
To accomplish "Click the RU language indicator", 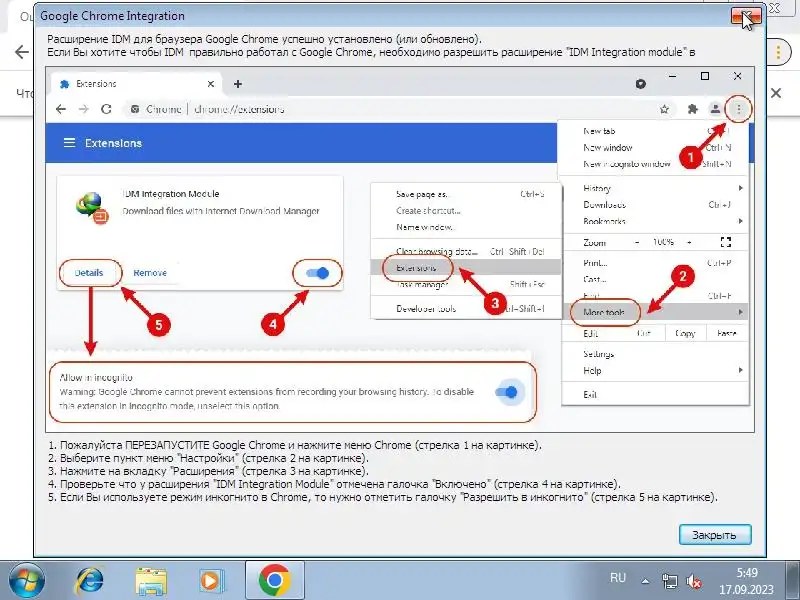I will [x=617, y=578].
